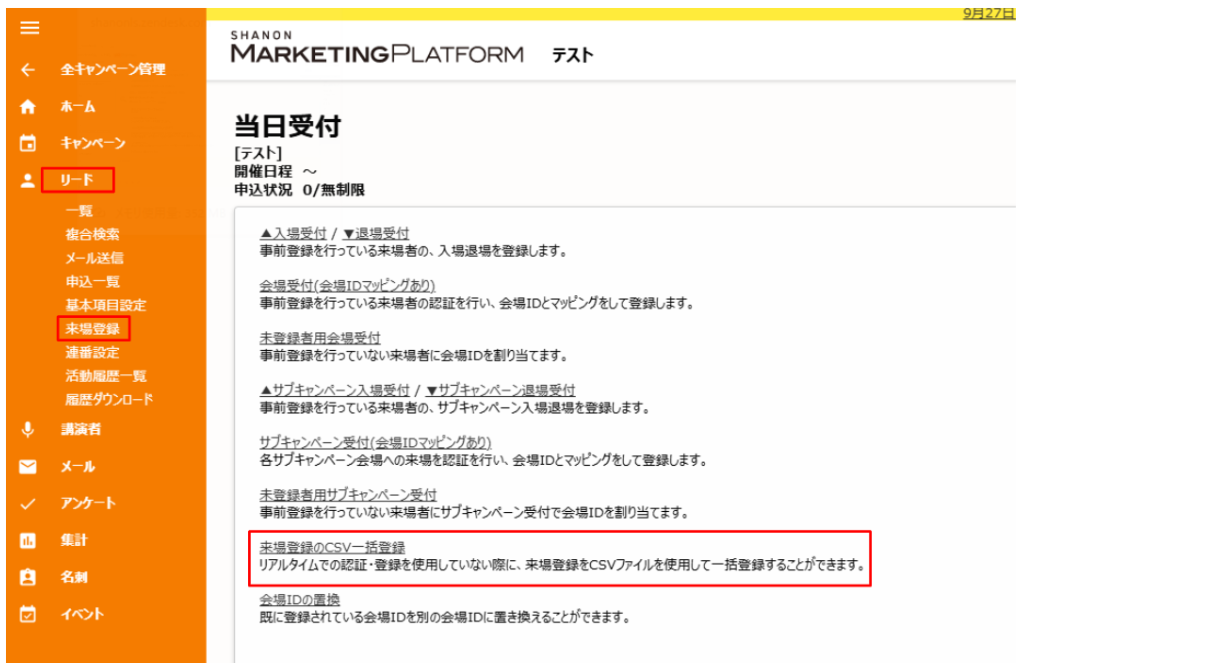Click the person icon beside リード
Screen dimensions: 1209x663
tap(28, 181)
